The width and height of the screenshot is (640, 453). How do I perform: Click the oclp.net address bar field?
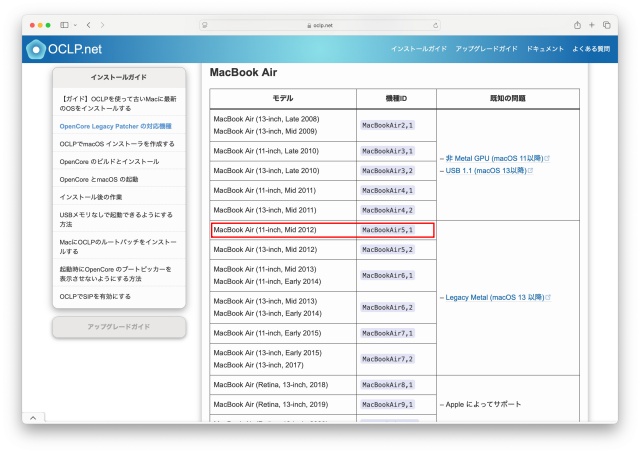pos(320,24)
